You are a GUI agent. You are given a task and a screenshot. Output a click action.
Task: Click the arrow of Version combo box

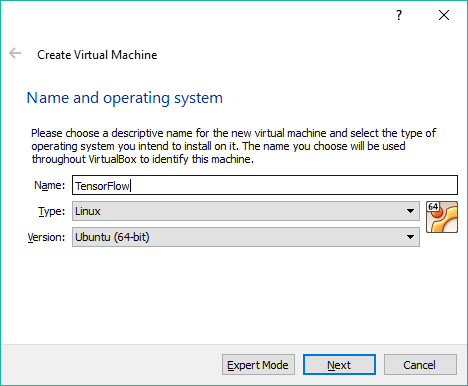pyautogui.click(x=410, y=237)
